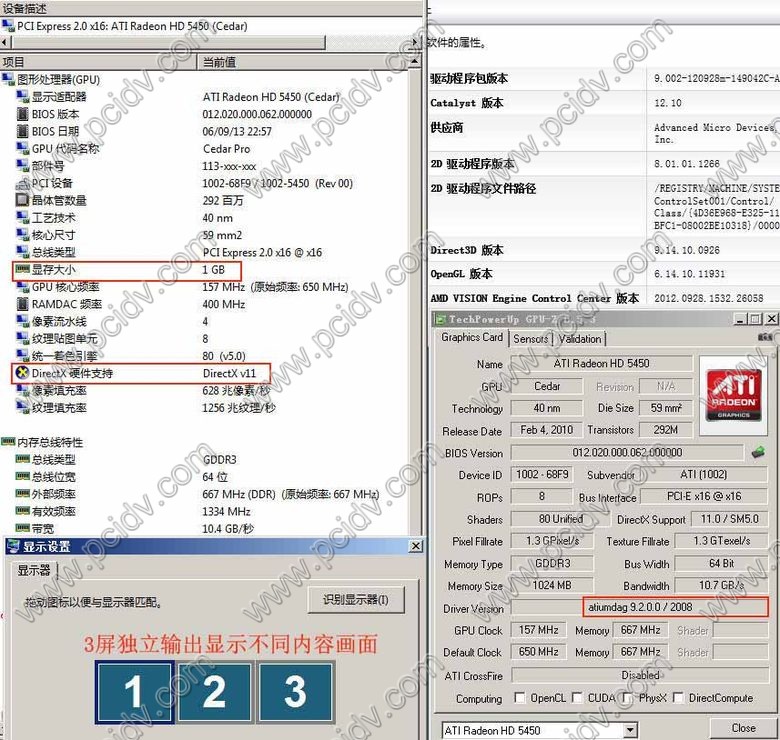Click the up arrow of the properties list scrollbar

[x=415, y=62]
